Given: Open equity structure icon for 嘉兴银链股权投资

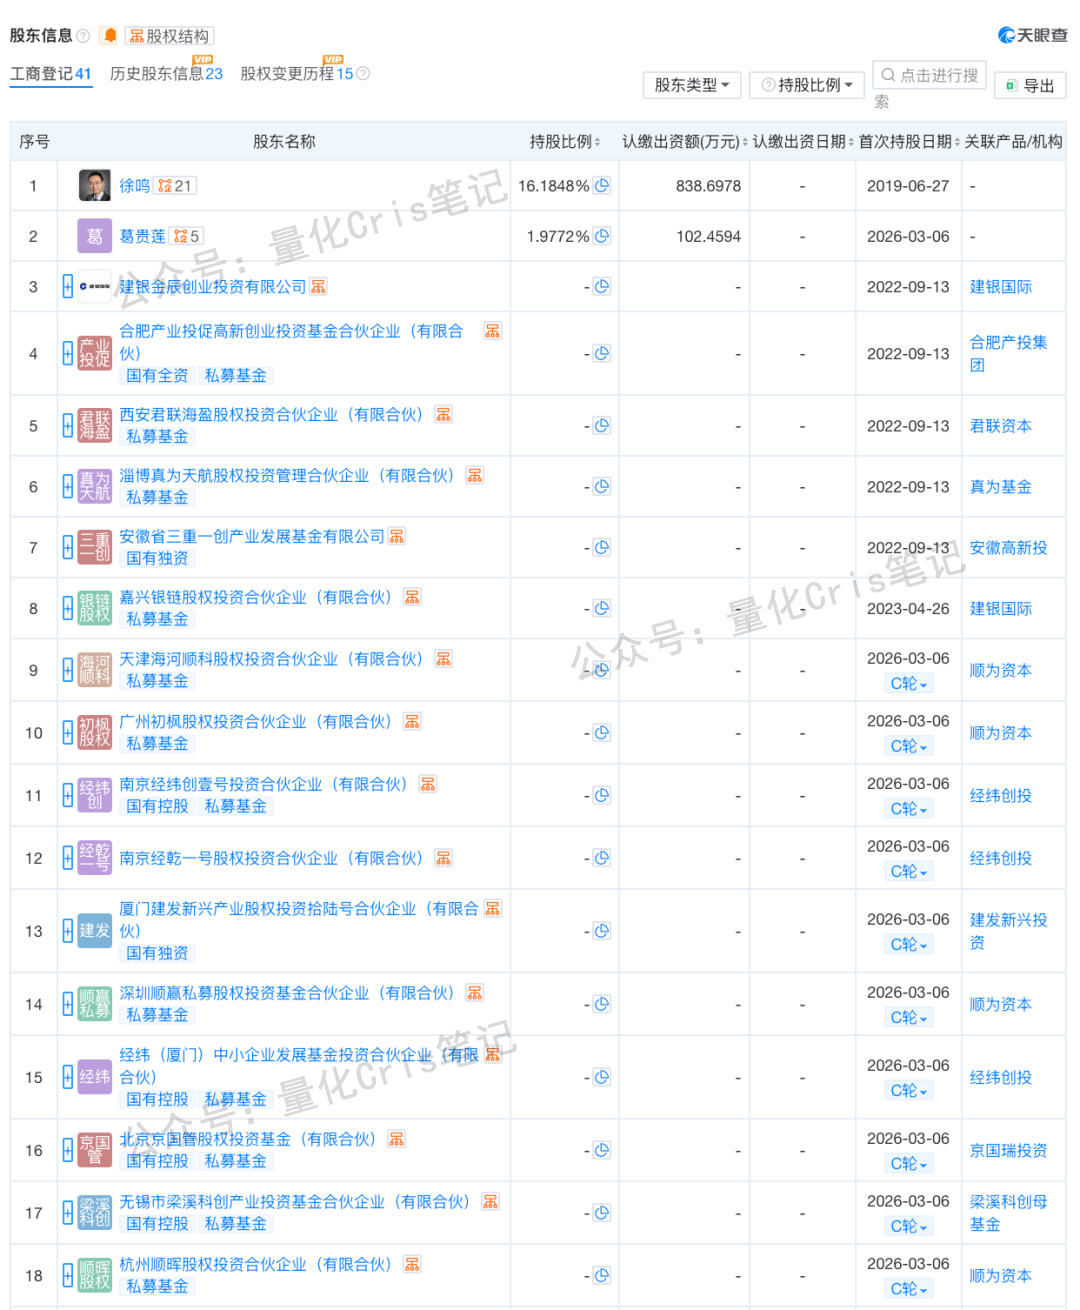Looking at the screenshot, I should pyautogui.click(x=412, y=597).
